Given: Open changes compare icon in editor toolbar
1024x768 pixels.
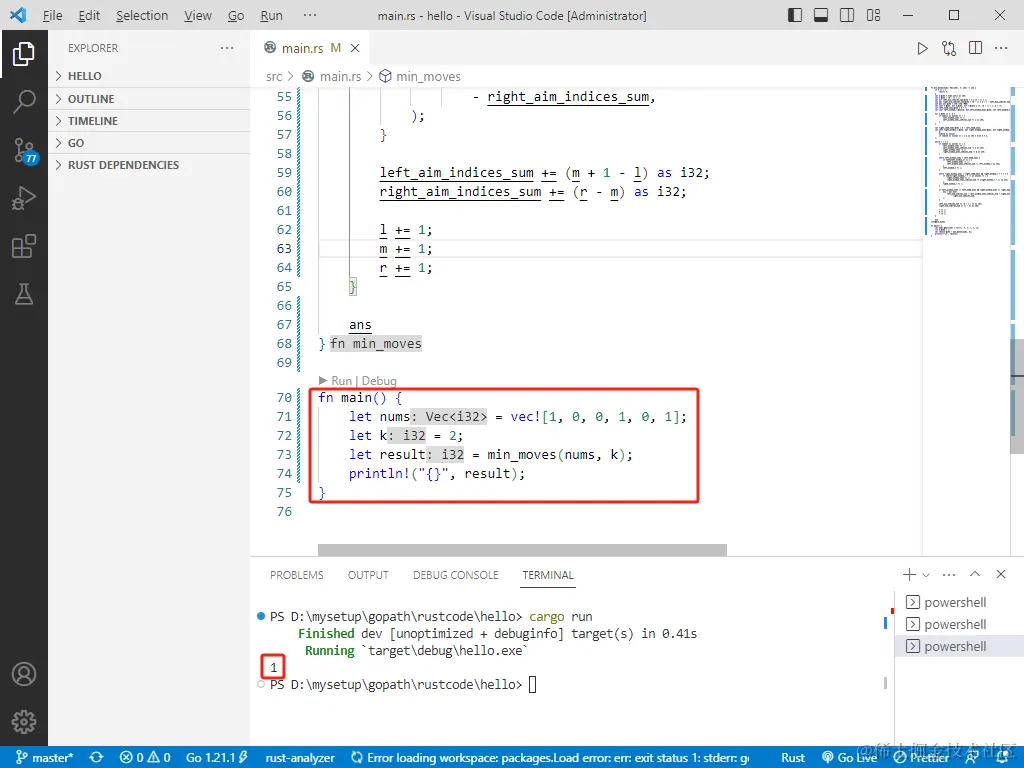Looking at the screenshot, I should coord(949,48).
